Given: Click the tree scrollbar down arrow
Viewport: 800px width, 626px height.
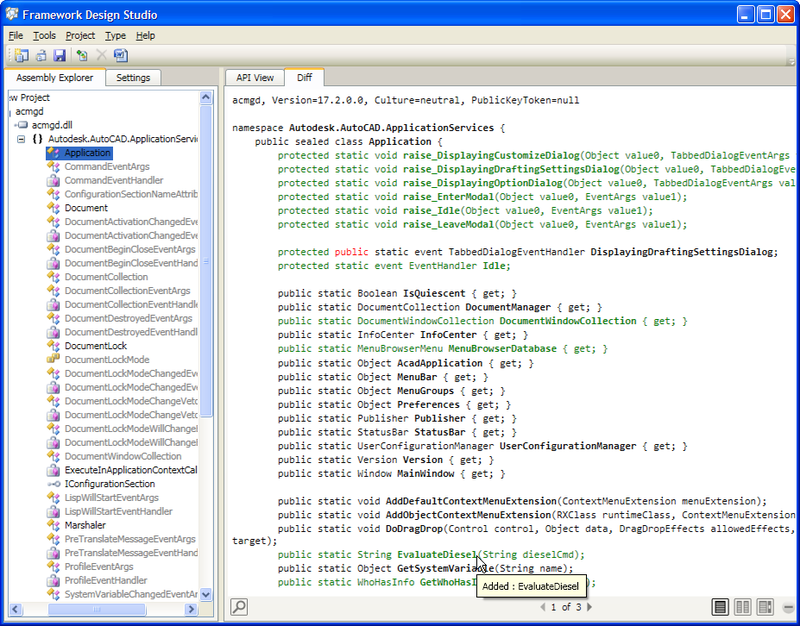Looking at the screenshot, I should point(206,594).
